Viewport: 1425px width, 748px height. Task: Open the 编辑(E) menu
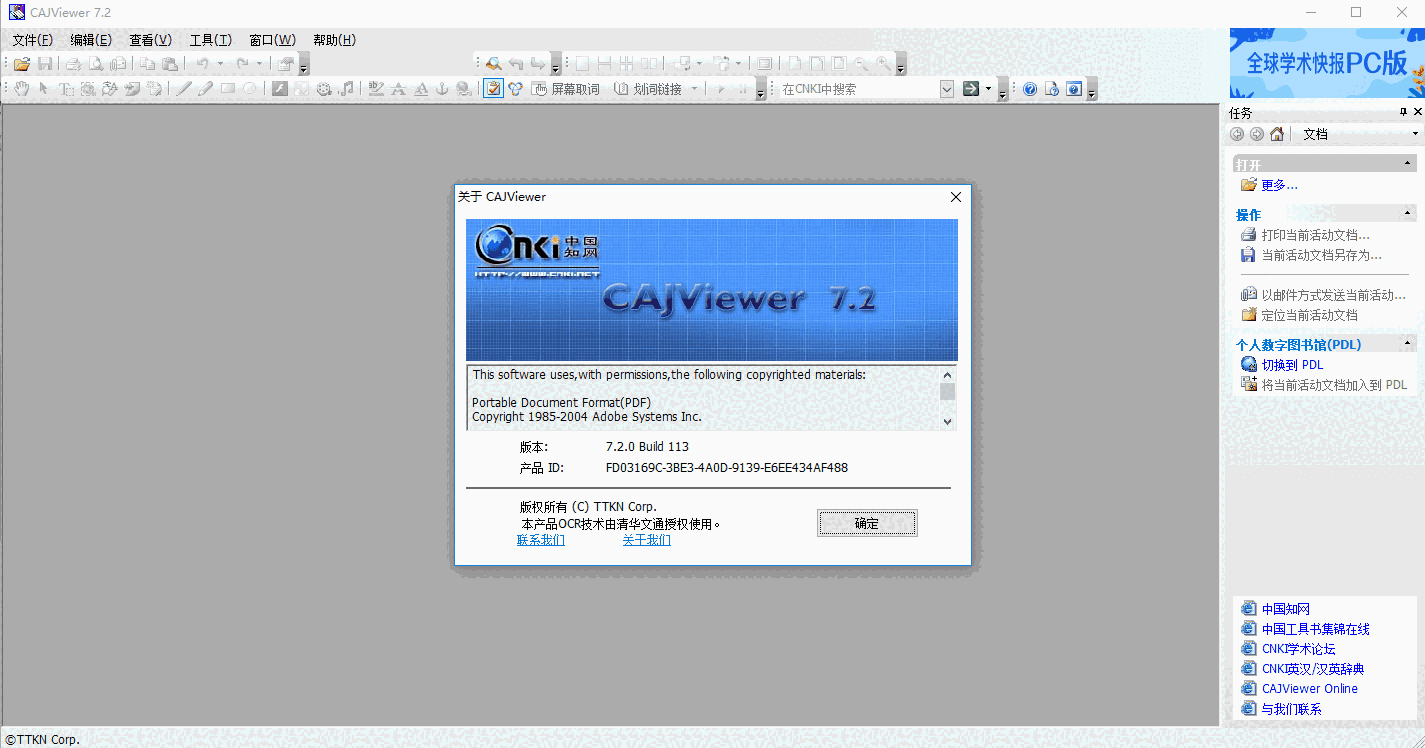tap(91, 40)
